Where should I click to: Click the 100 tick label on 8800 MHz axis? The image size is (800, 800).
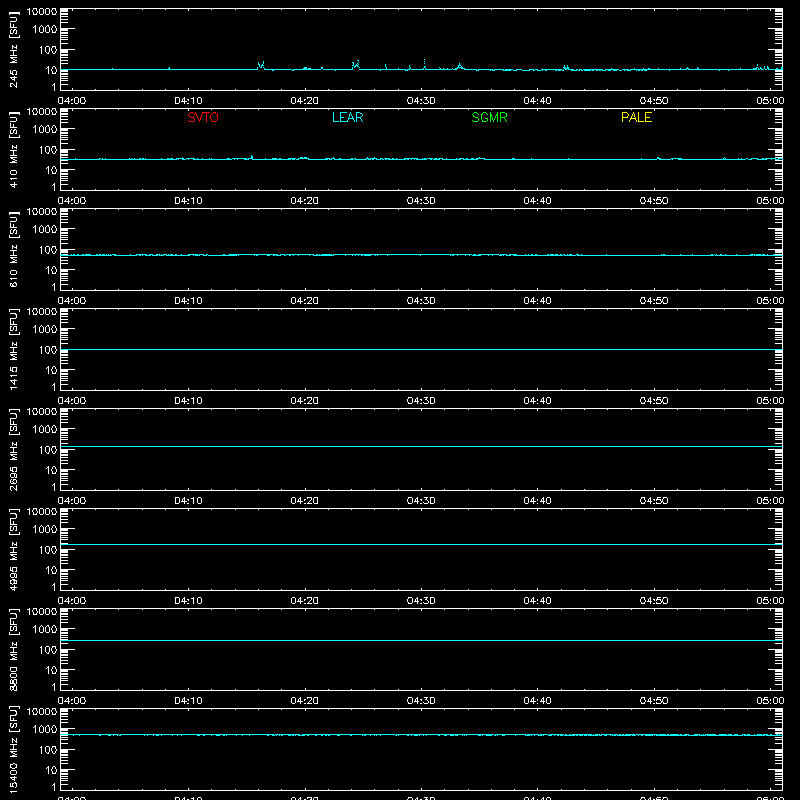(48, 650)
